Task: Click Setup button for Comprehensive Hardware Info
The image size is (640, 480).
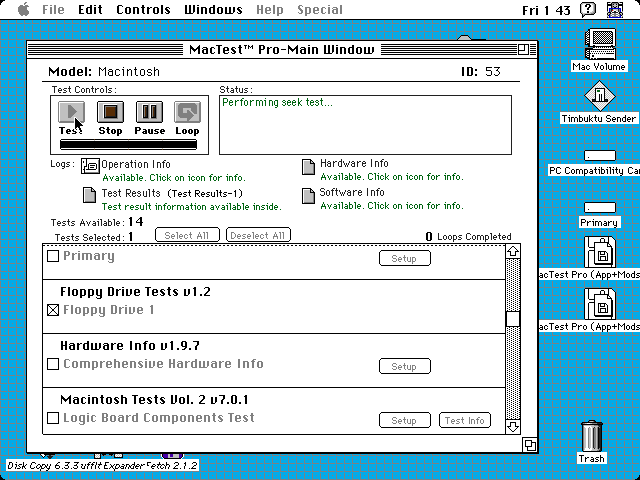Action: tap(404, 366)
